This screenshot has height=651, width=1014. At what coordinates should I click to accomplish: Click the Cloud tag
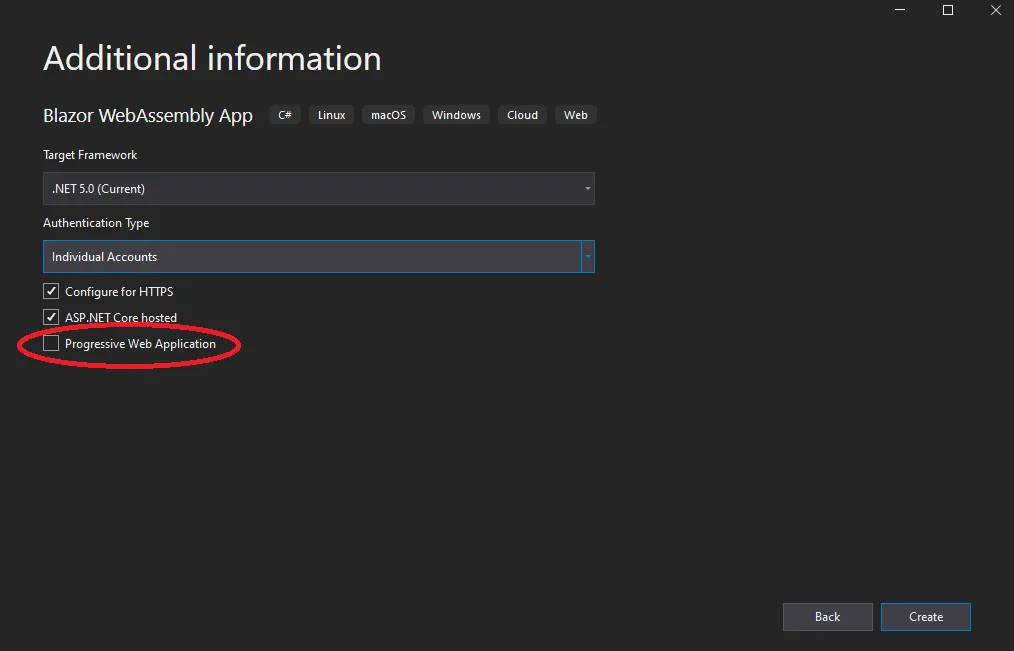pos(523,115)
